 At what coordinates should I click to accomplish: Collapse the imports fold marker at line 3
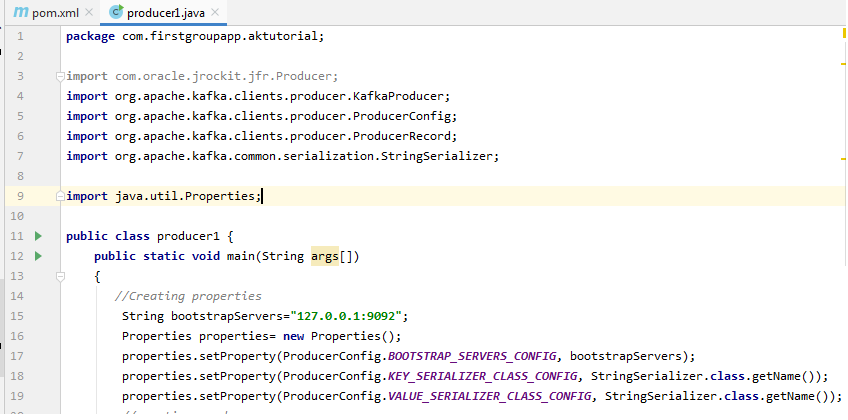click(61, 76)
